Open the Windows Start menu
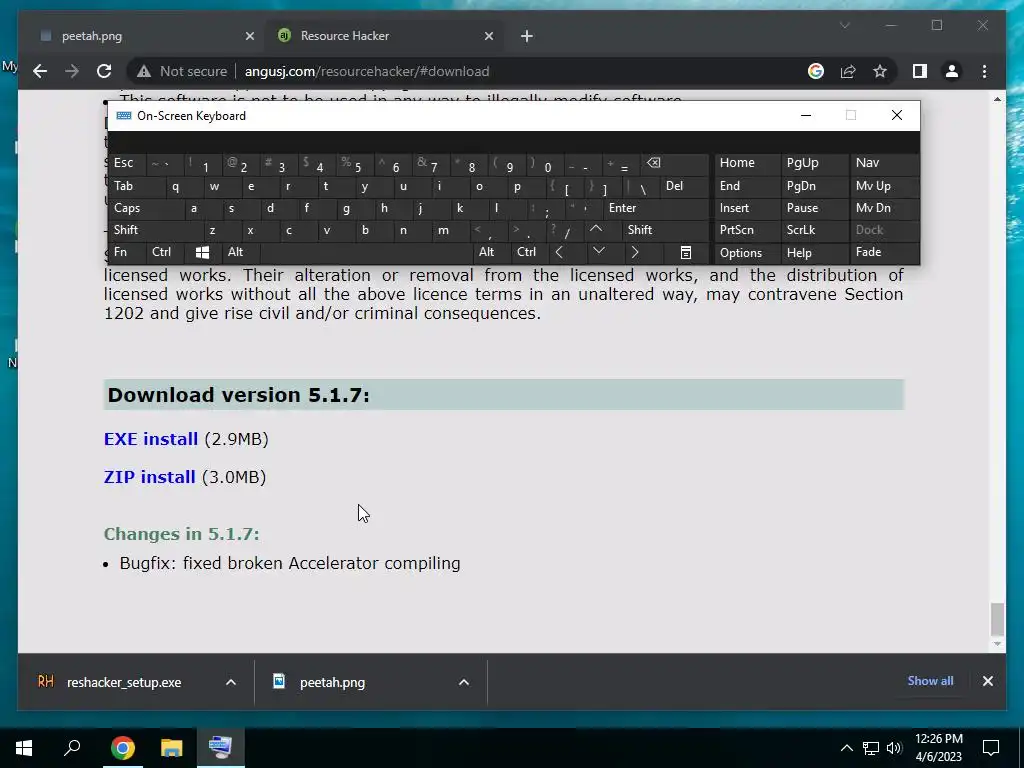The image size is (1024, 768). [x=24, y=748]
